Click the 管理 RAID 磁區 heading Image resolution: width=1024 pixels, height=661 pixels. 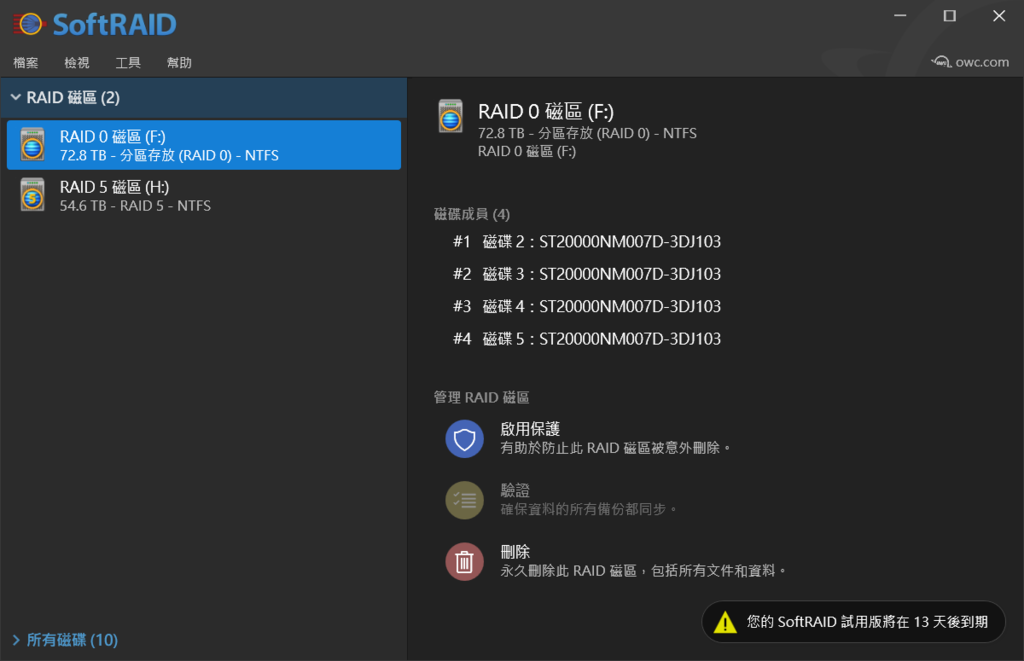(x=481, y=397)
